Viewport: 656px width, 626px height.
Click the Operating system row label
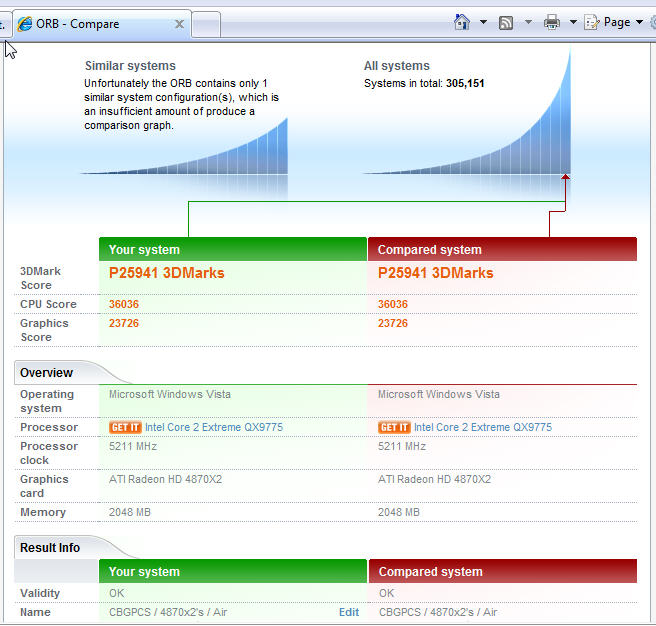click(x=47, y=401)
